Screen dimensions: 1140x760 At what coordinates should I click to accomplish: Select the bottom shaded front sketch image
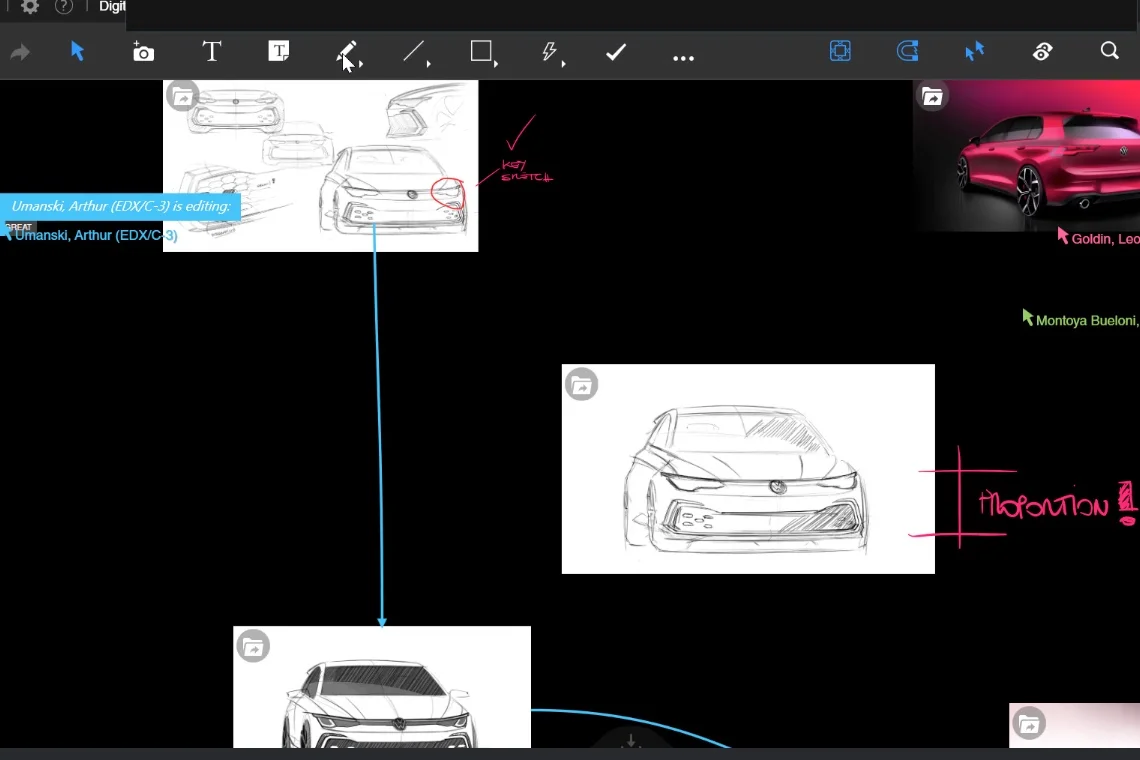click(382, 687)
